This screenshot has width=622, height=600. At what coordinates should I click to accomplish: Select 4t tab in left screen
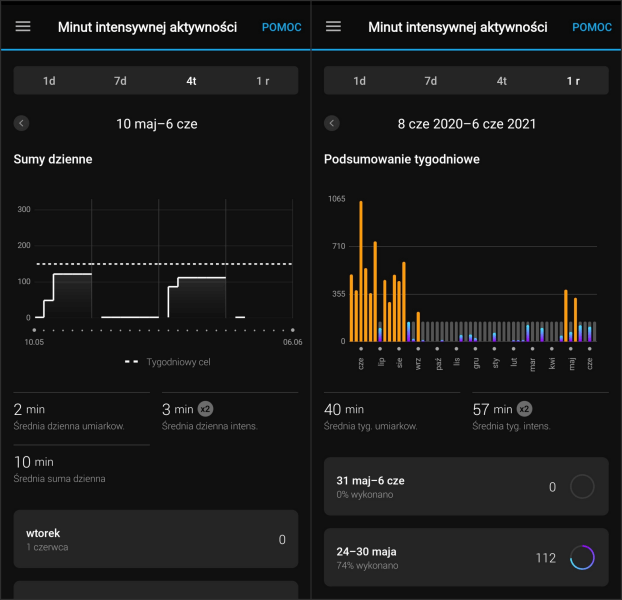191,81
